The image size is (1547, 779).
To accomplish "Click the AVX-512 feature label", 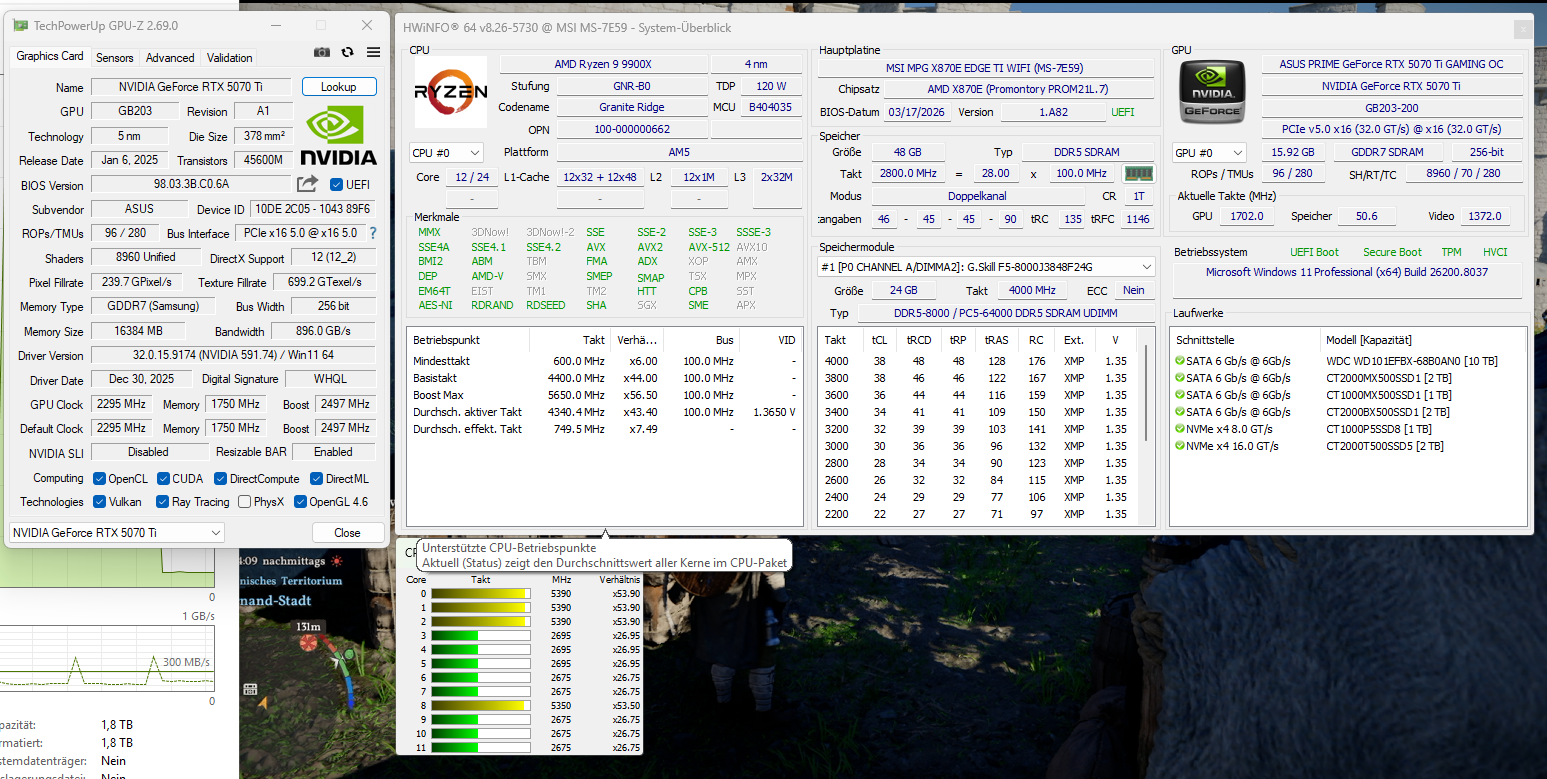I will pos(709,247).
